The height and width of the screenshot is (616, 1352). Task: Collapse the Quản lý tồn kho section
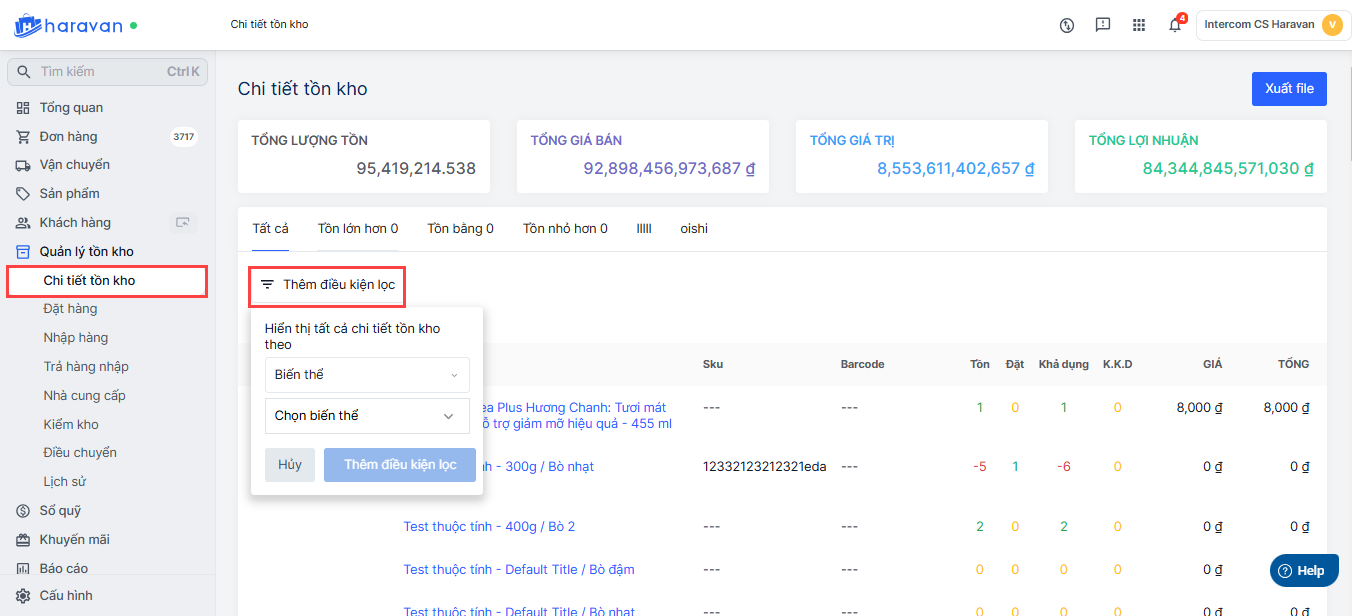point(86,252)
